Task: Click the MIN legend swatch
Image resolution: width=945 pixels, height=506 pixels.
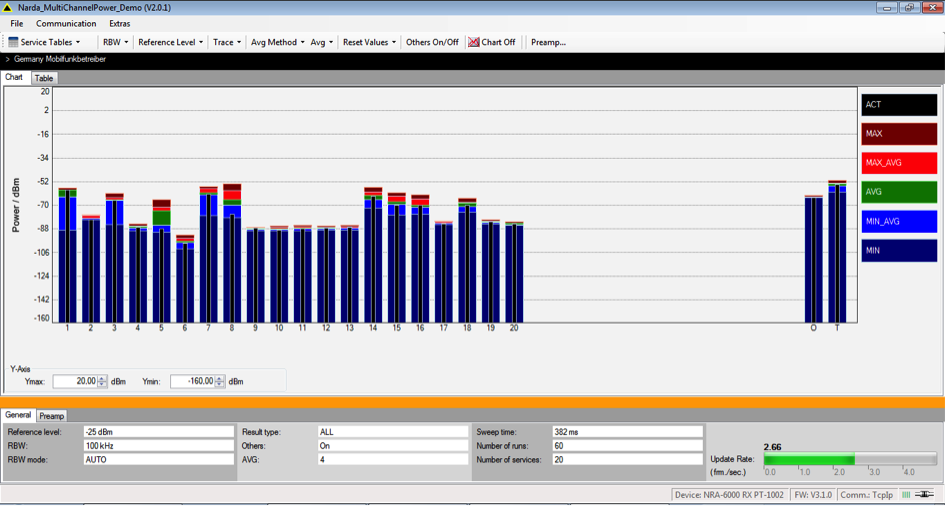Action: (x=899, y=251)
